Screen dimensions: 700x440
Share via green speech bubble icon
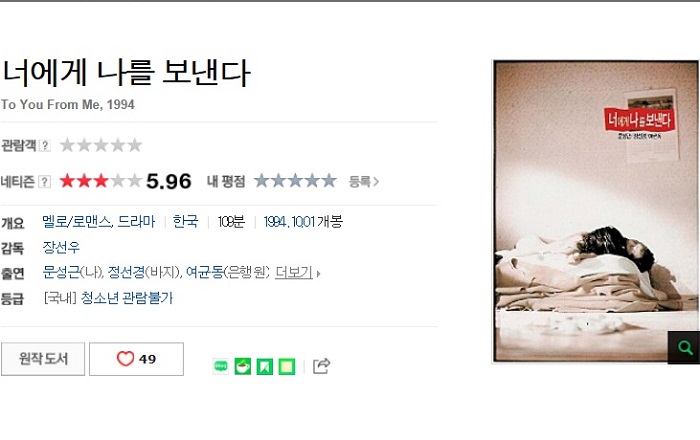tap(221, 366)
